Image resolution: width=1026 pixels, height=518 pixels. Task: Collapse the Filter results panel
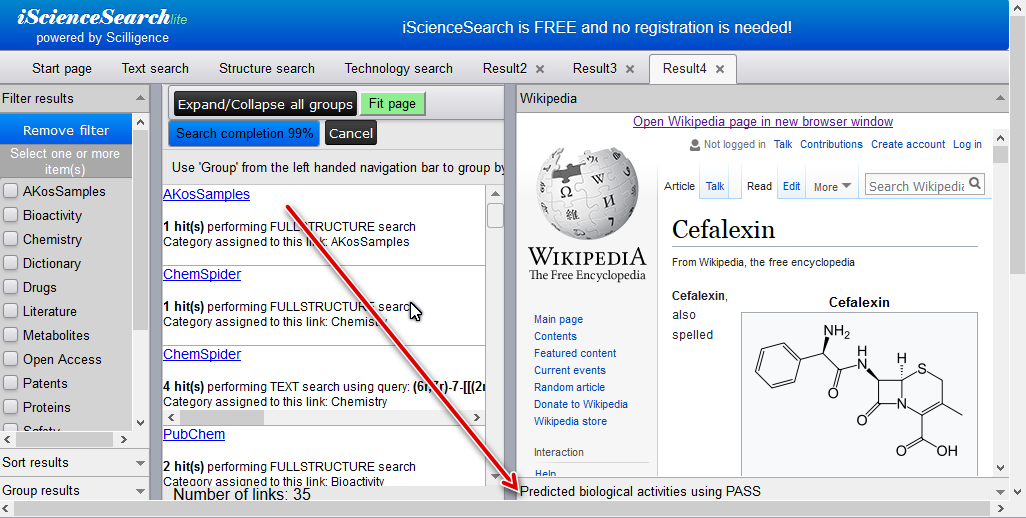(x=140, y=98)
